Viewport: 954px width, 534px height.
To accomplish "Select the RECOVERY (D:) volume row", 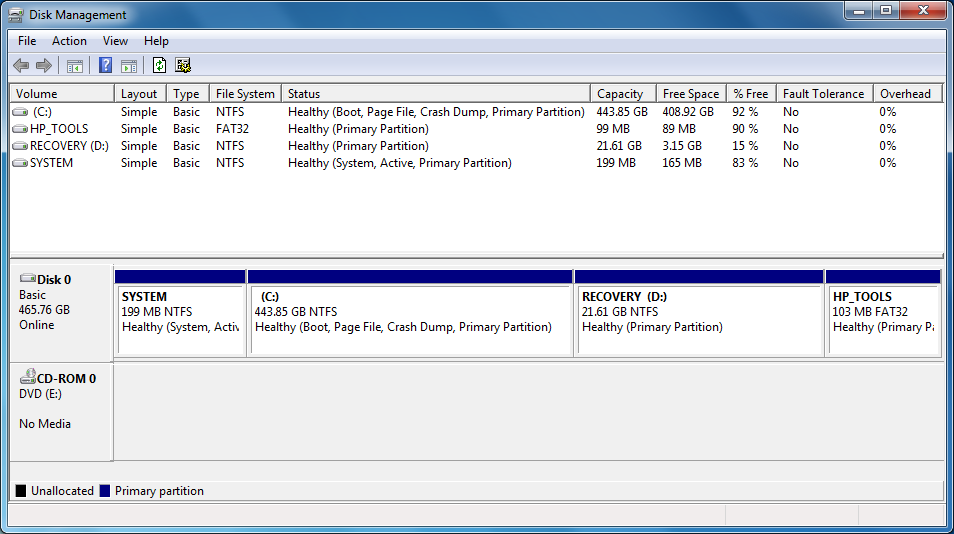I will 476,146.
